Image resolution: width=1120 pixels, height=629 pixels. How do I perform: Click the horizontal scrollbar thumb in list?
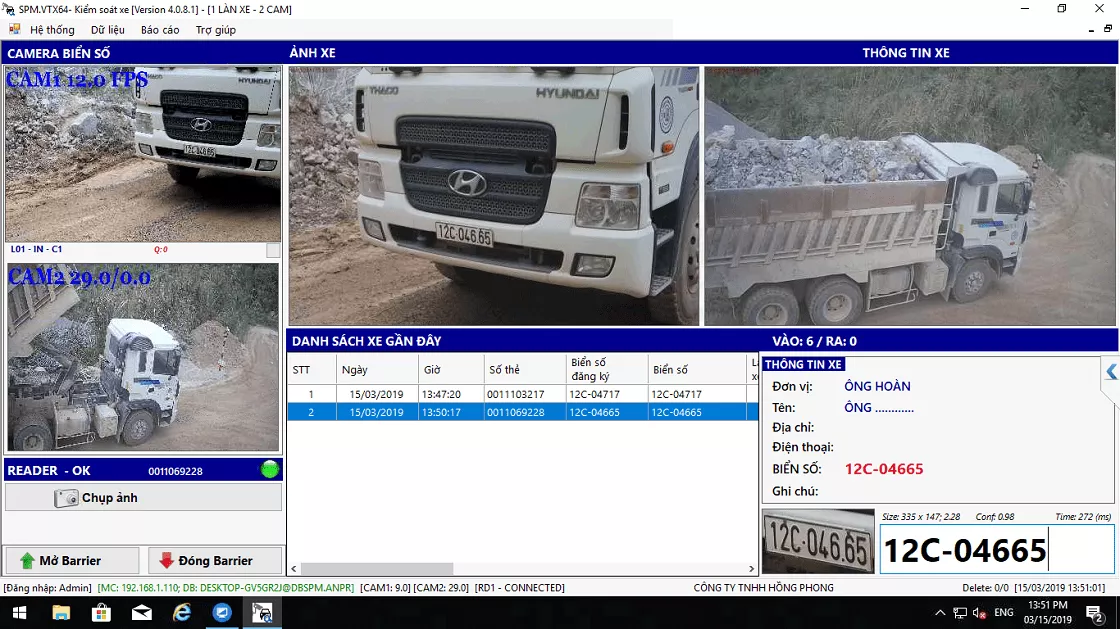(x=376, y=569)
